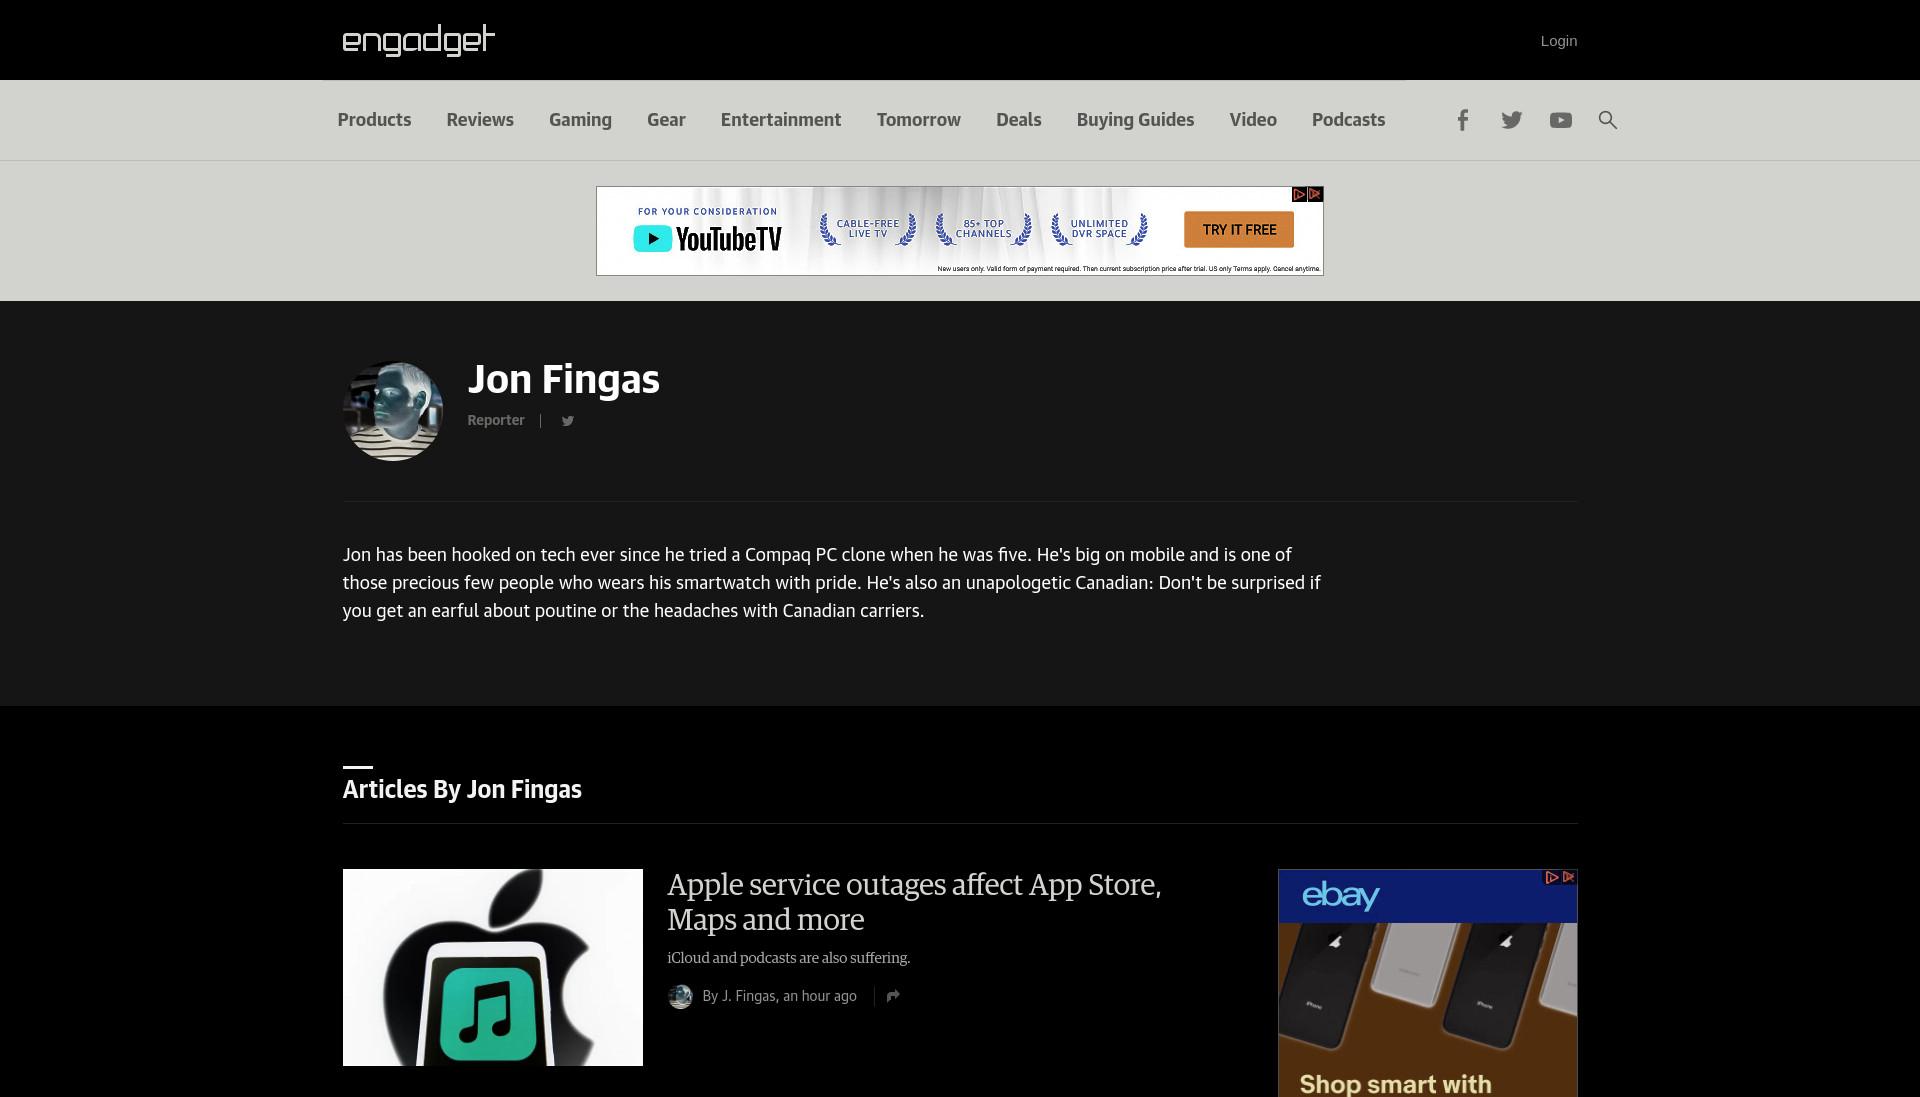The width and height of the screenshot is (1920, 1097).
Task: Visit Jon Fingas's Twitter profile icon
Action: pyautogui.click(x=567, y=421)
